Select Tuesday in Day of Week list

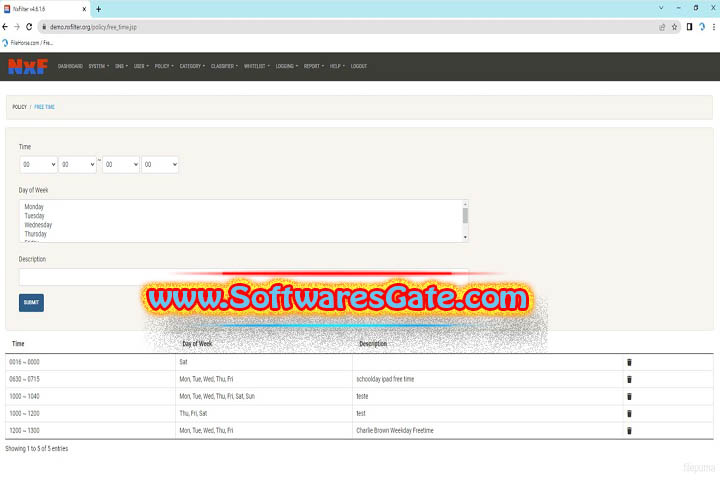tap(34, 216)
